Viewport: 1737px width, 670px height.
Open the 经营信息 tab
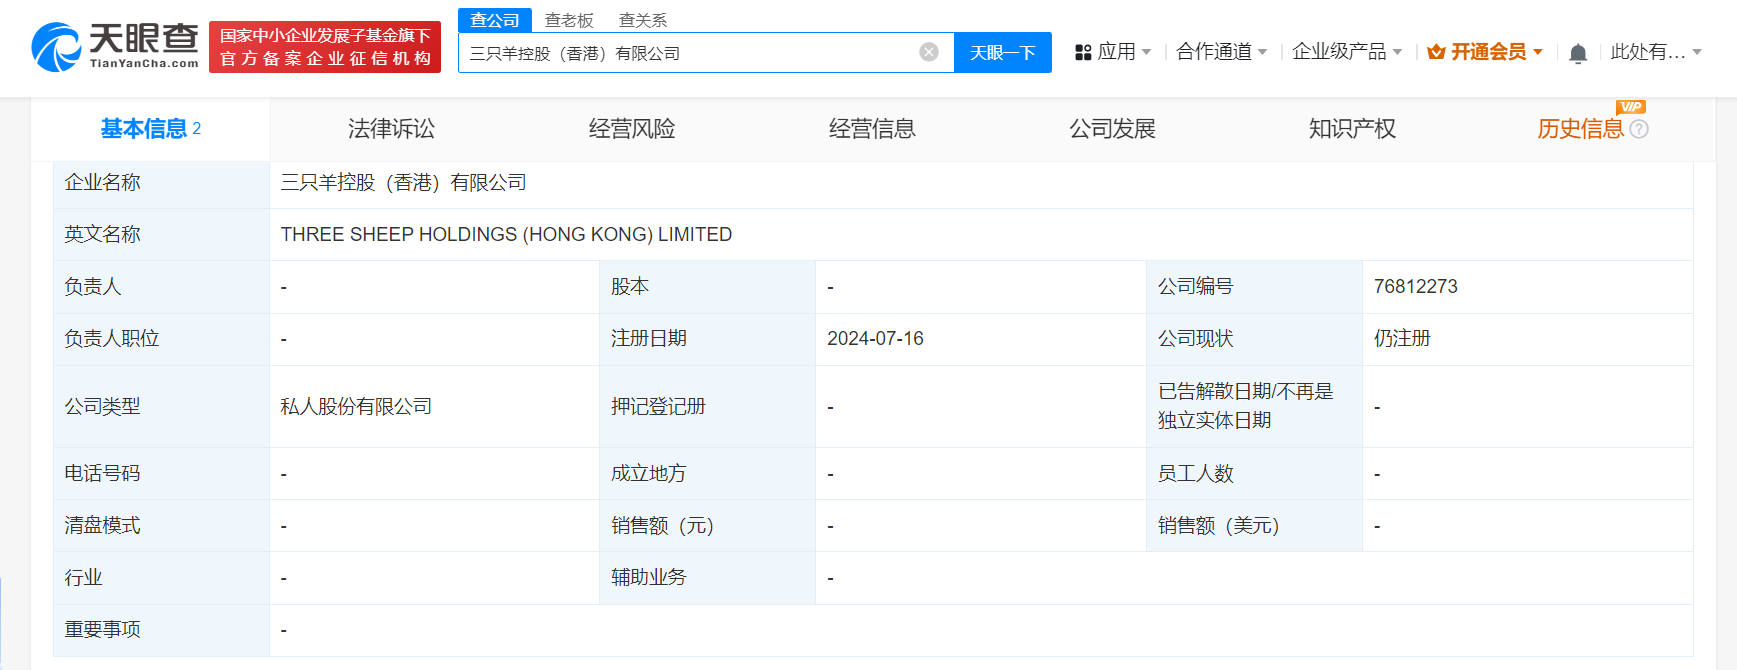[x=872, y=129]
